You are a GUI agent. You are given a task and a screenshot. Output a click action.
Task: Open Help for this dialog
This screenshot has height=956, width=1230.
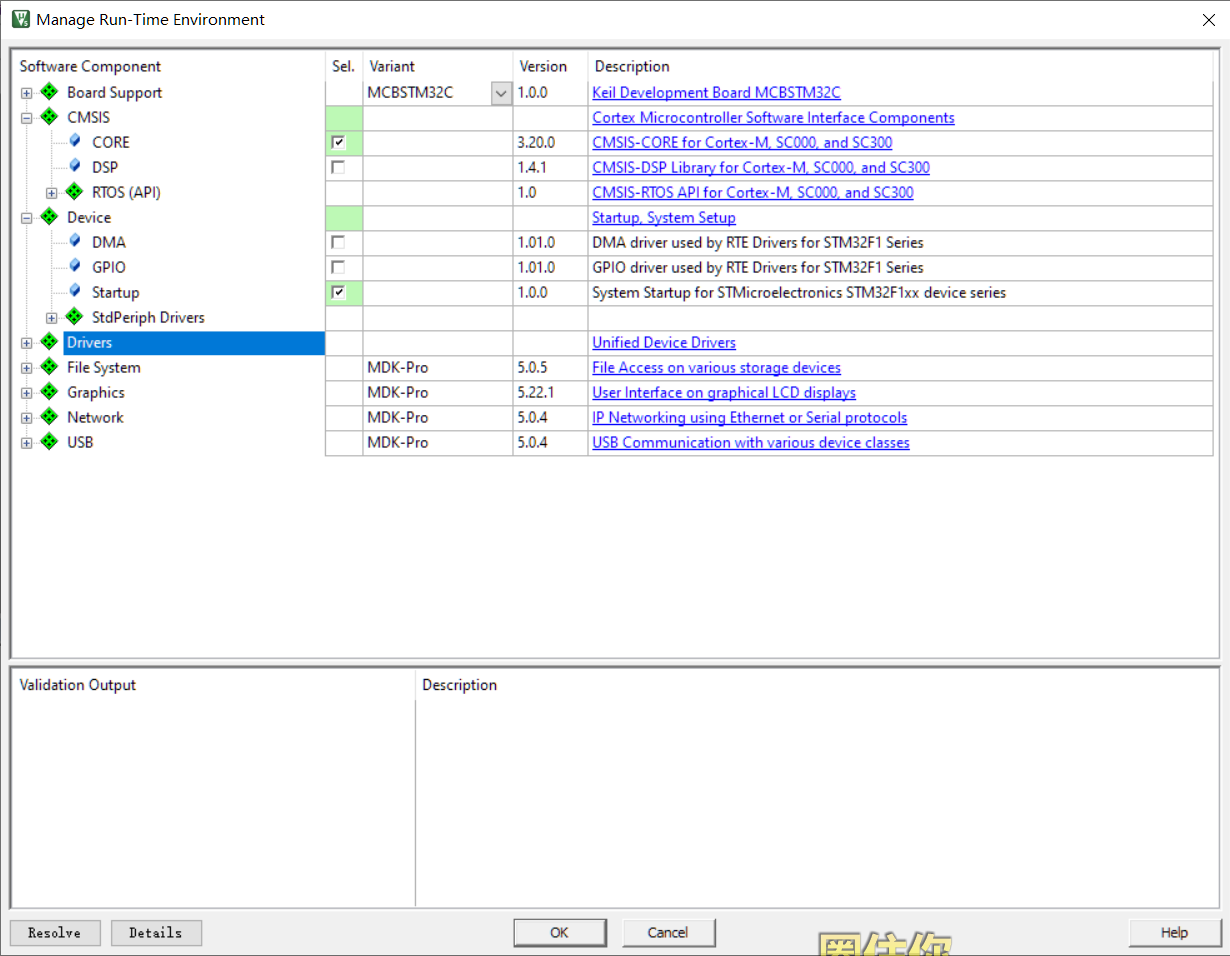[x=1175, y=932]
